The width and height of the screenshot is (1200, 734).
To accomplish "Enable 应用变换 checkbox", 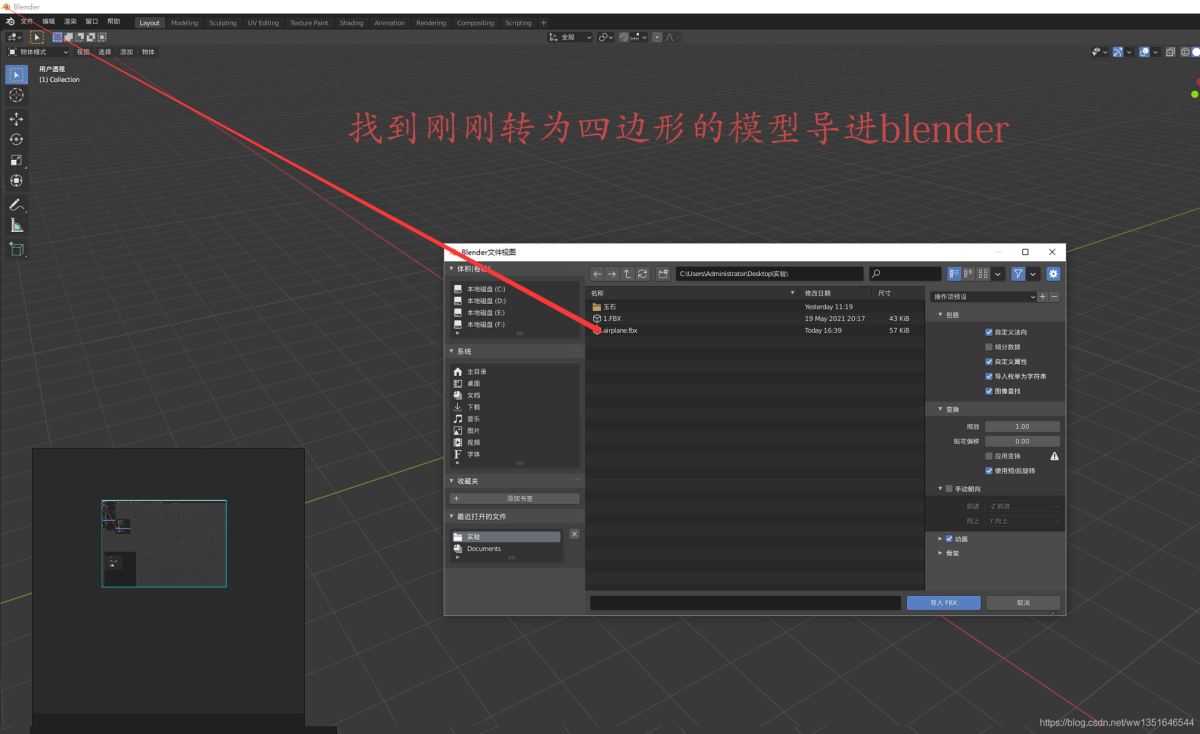I will click(989, 456).
